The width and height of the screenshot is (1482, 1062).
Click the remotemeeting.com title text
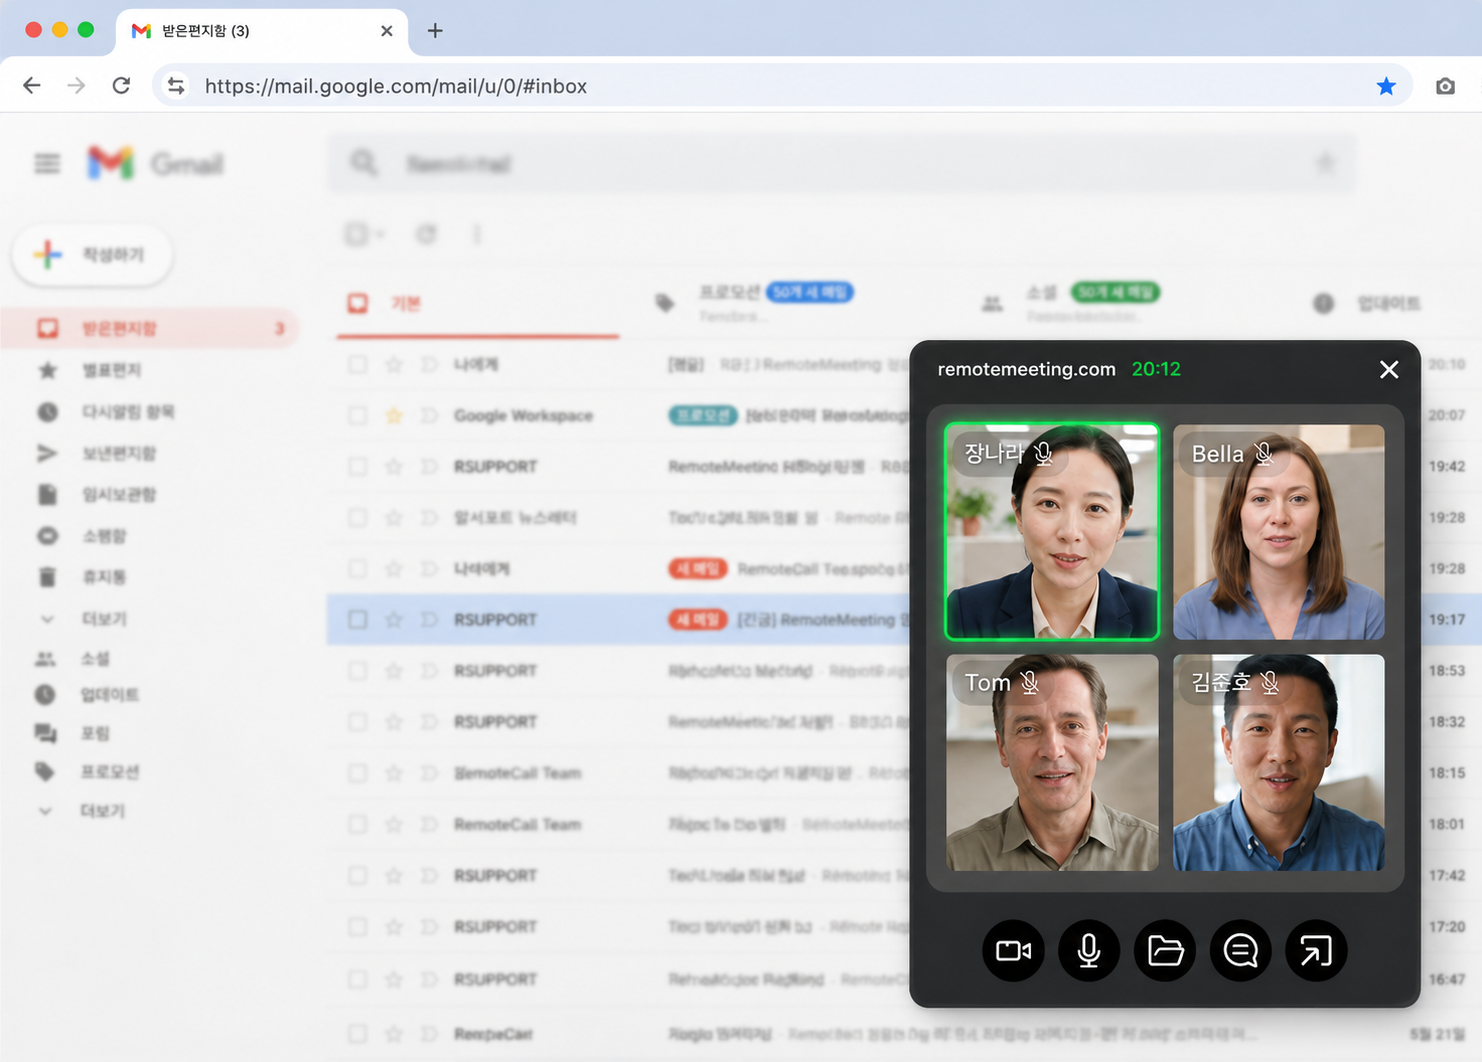tap(1026, 369)
